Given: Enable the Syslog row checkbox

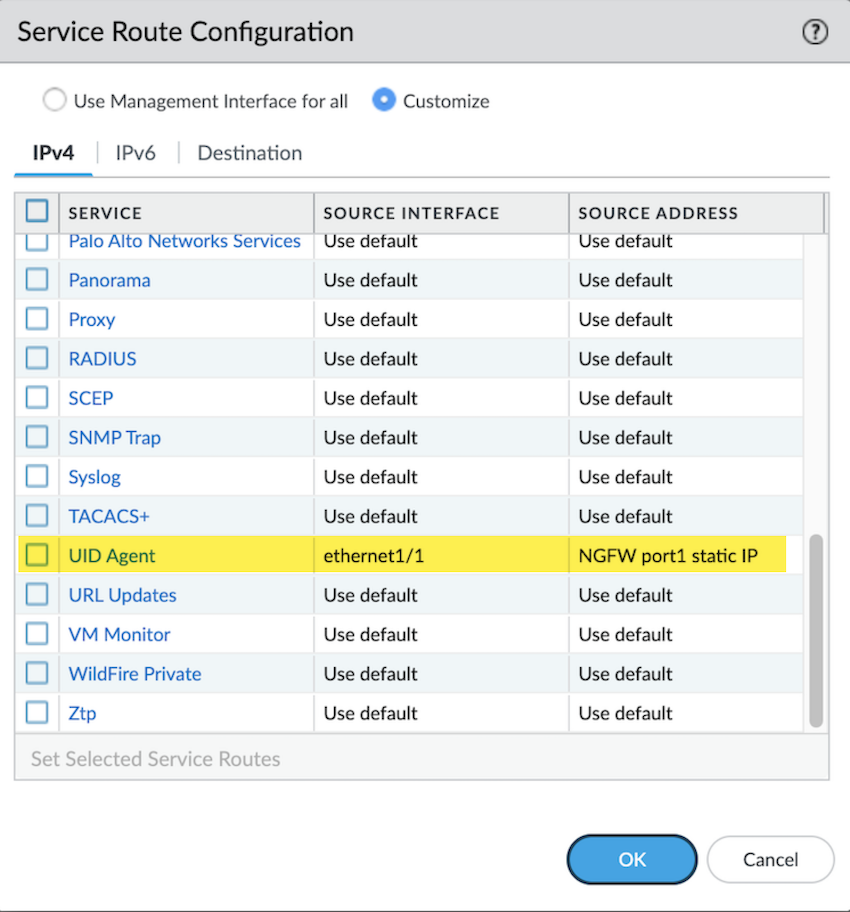Looking at the screenshot, I should (x=37, y=476).
